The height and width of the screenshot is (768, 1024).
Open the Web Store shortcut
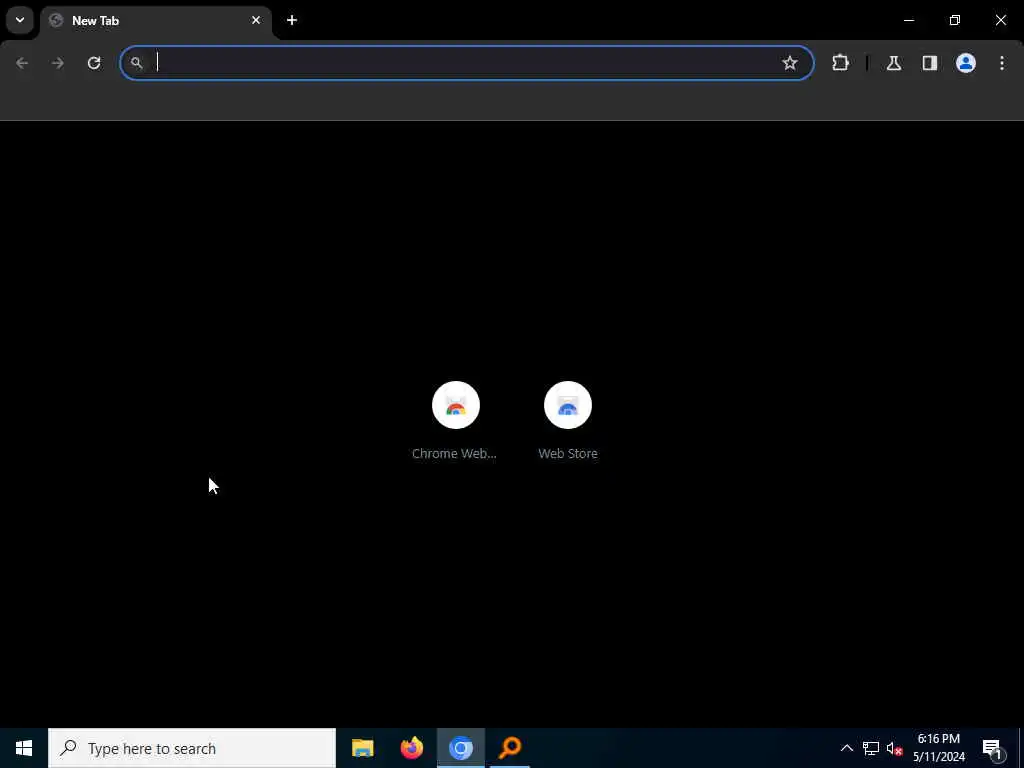pyautogui.click(x=568, y=421)
